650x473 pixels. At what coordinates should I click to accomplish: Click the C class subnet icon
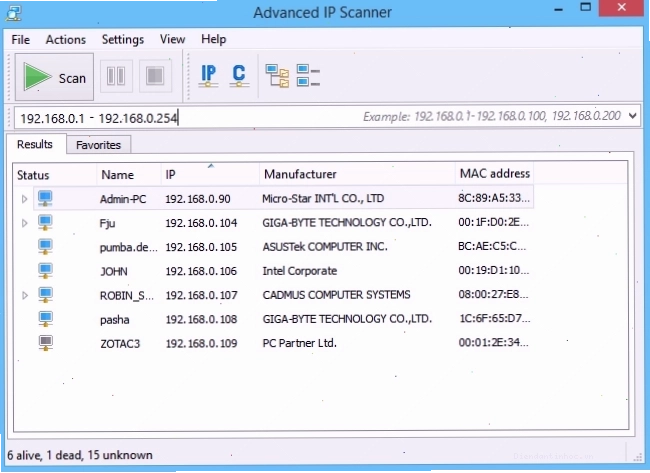[239, 76]
